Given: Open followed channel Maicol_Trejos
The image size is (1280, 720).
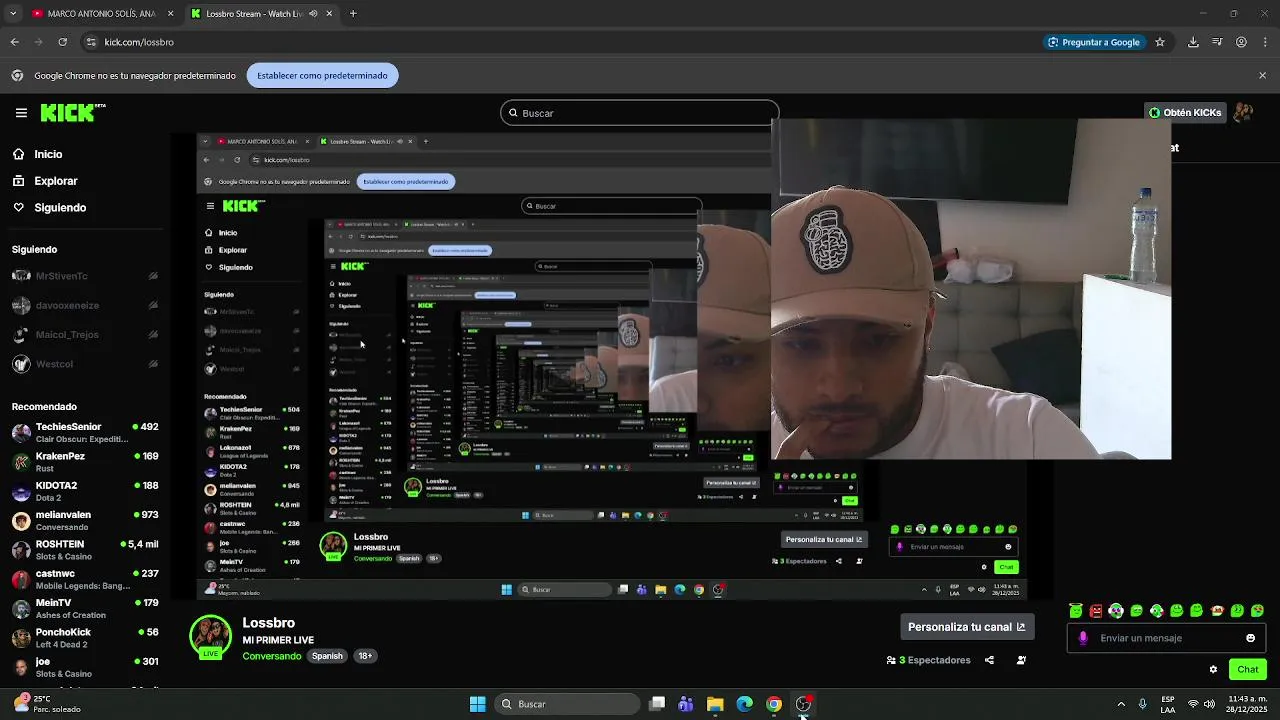Looking at the screenshot, I should [85, 334].
